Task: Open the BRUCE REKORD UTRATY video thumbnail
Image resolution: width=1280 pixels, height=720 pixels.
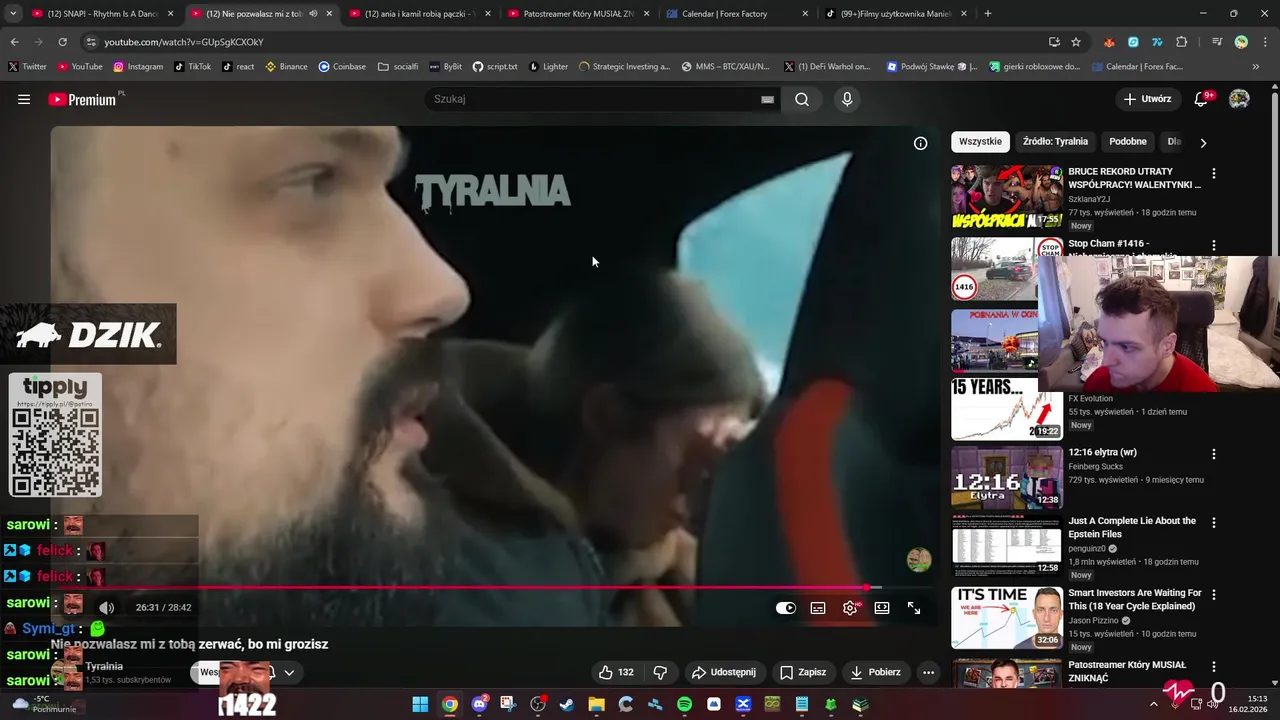Action: [1006, 197]
